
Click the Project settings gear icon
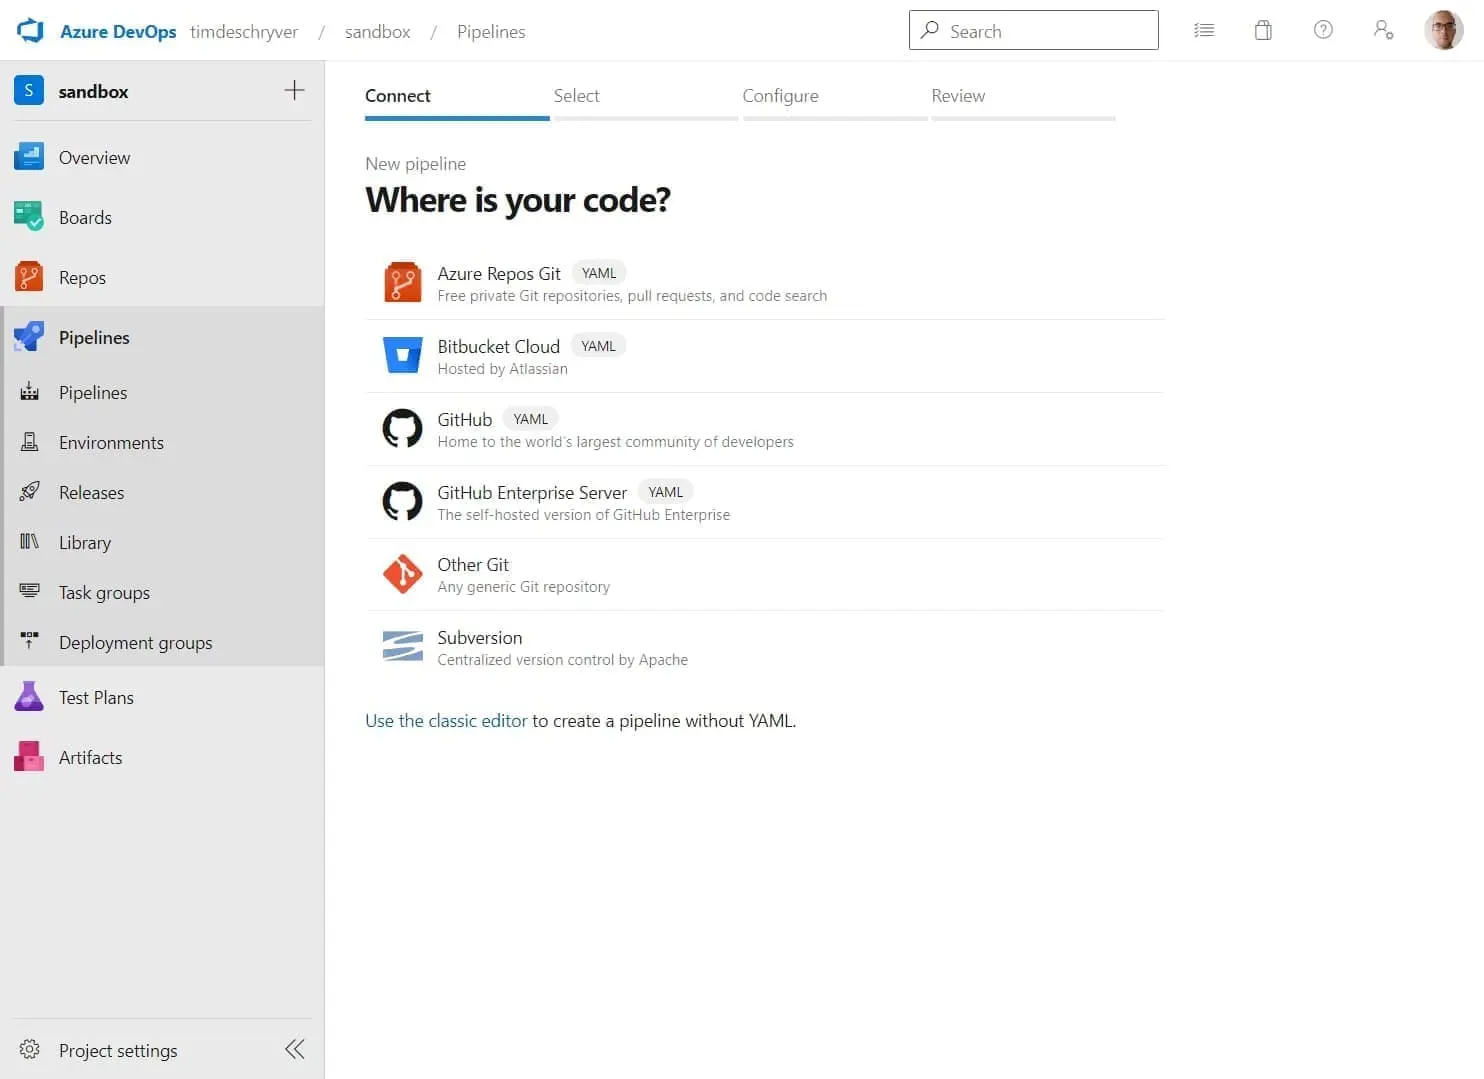click(30, 1049)
